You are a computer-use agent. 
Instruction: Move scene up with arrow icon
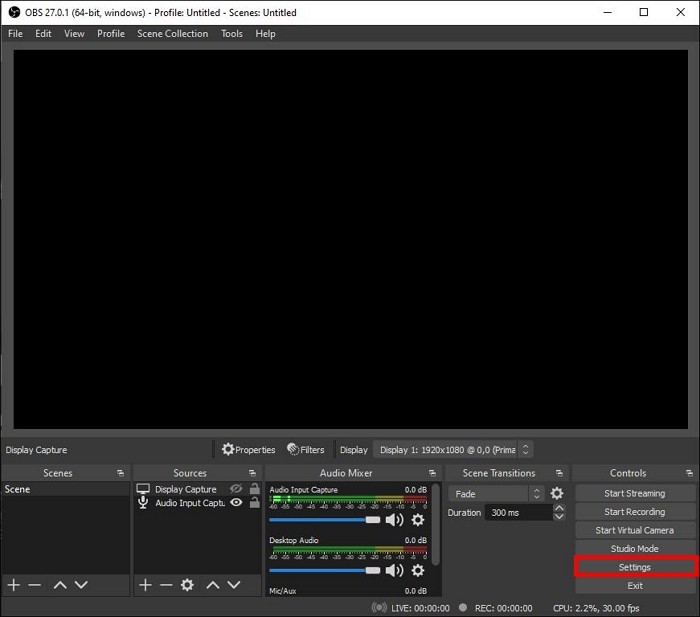(60, 584)
